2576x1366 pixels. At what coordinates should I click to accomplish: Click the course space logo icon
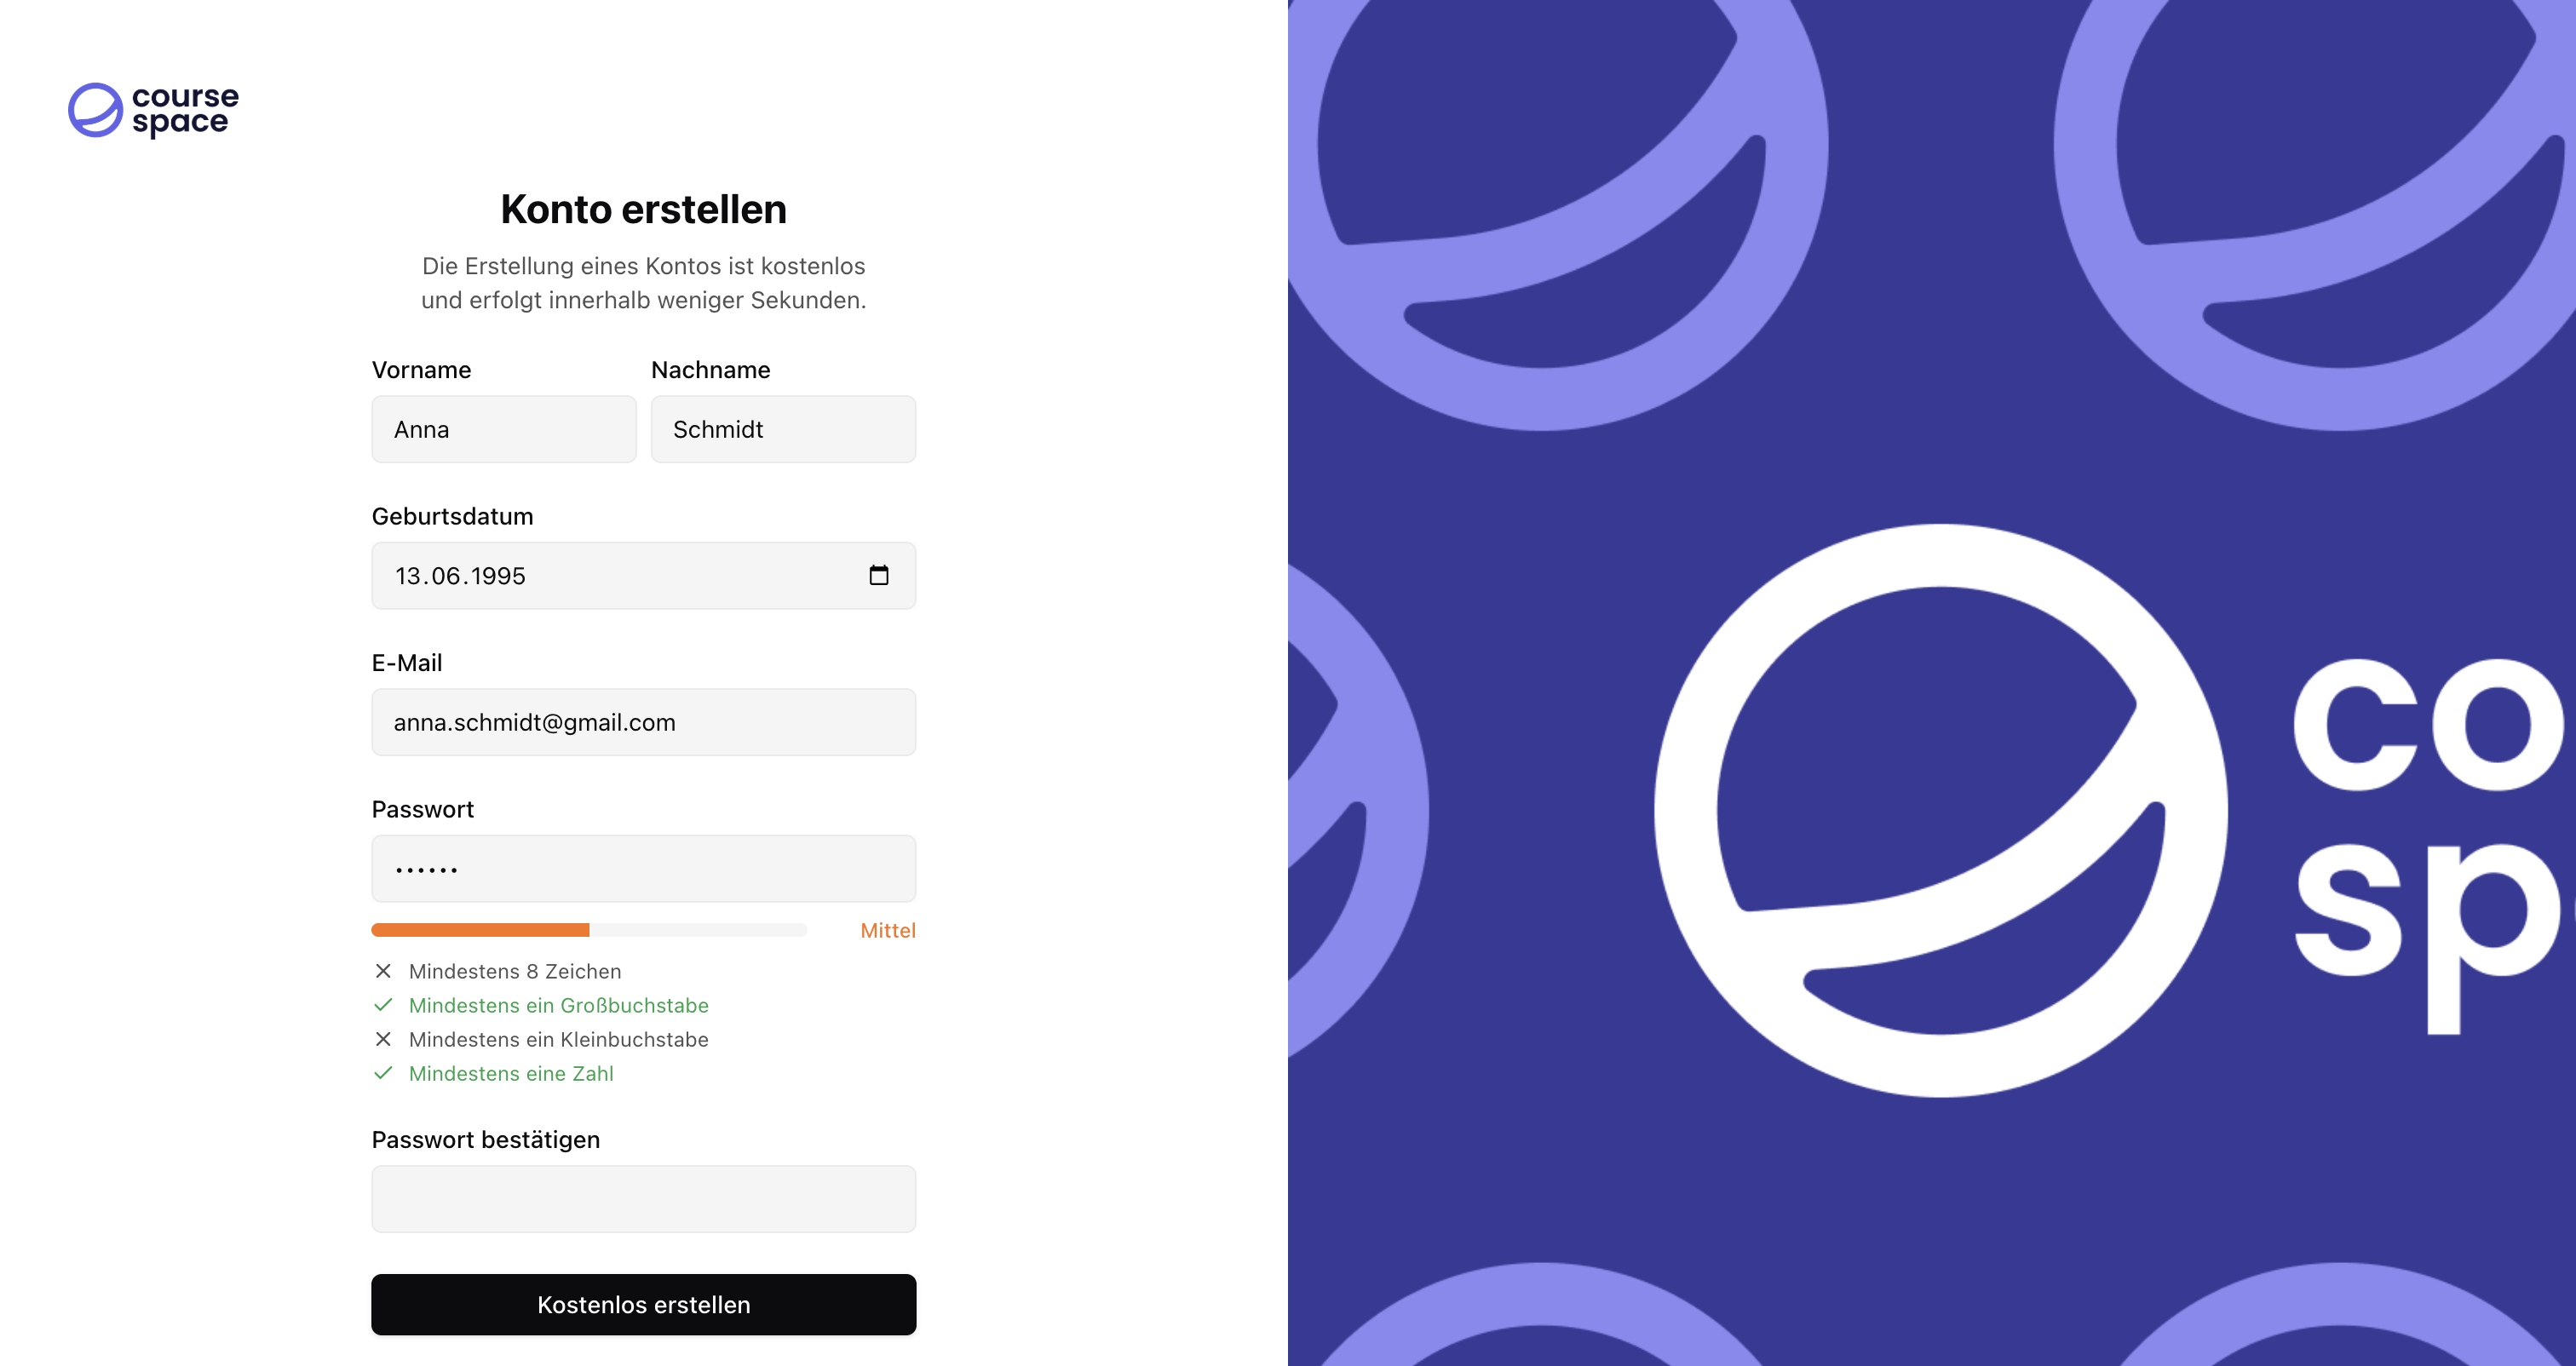95,110
